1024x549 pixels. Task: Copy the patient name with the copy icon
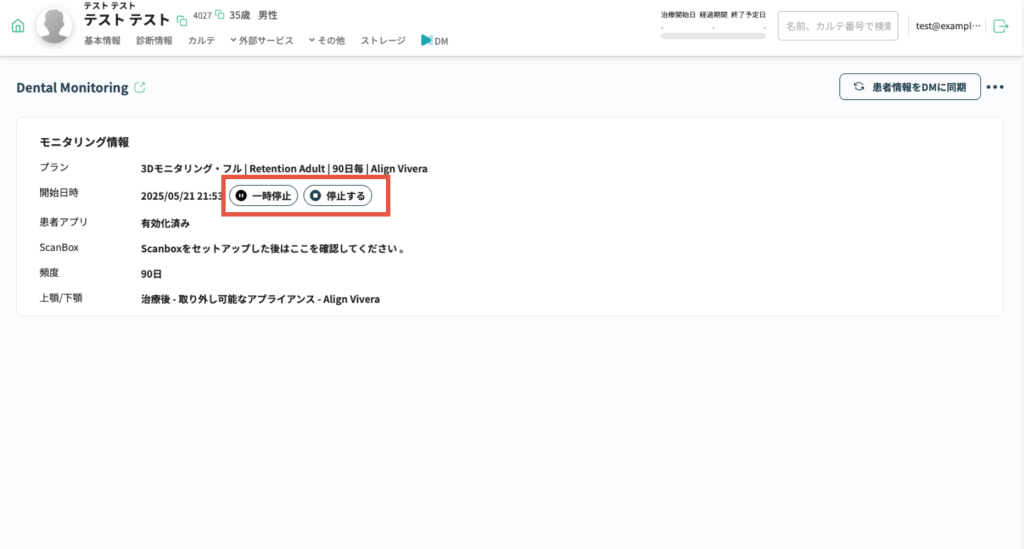pyautogui.click(x=181, y=20)
